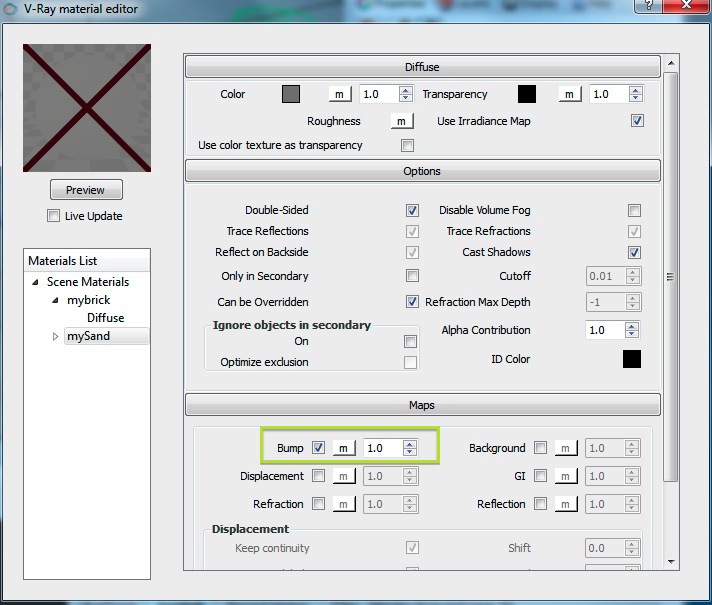The image size is (712, 605).
Task: Enable Use color texture as transparency
Action: [407, 145]
